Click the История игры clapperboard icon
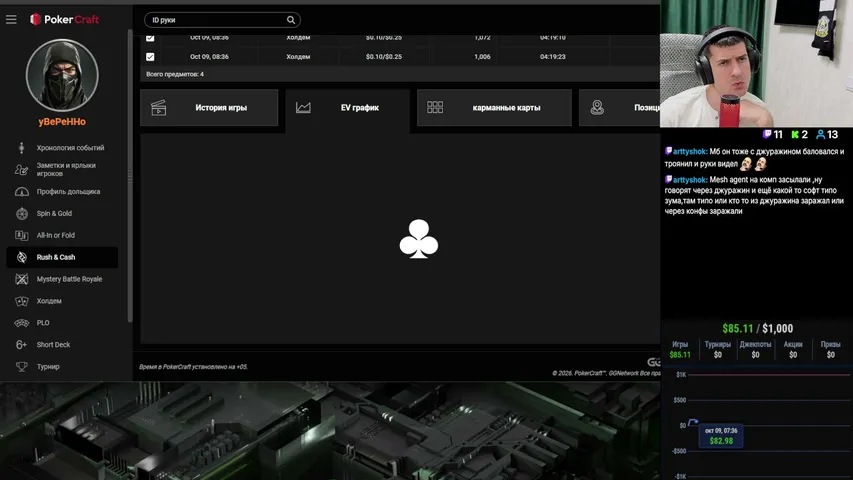 [158, 108]
